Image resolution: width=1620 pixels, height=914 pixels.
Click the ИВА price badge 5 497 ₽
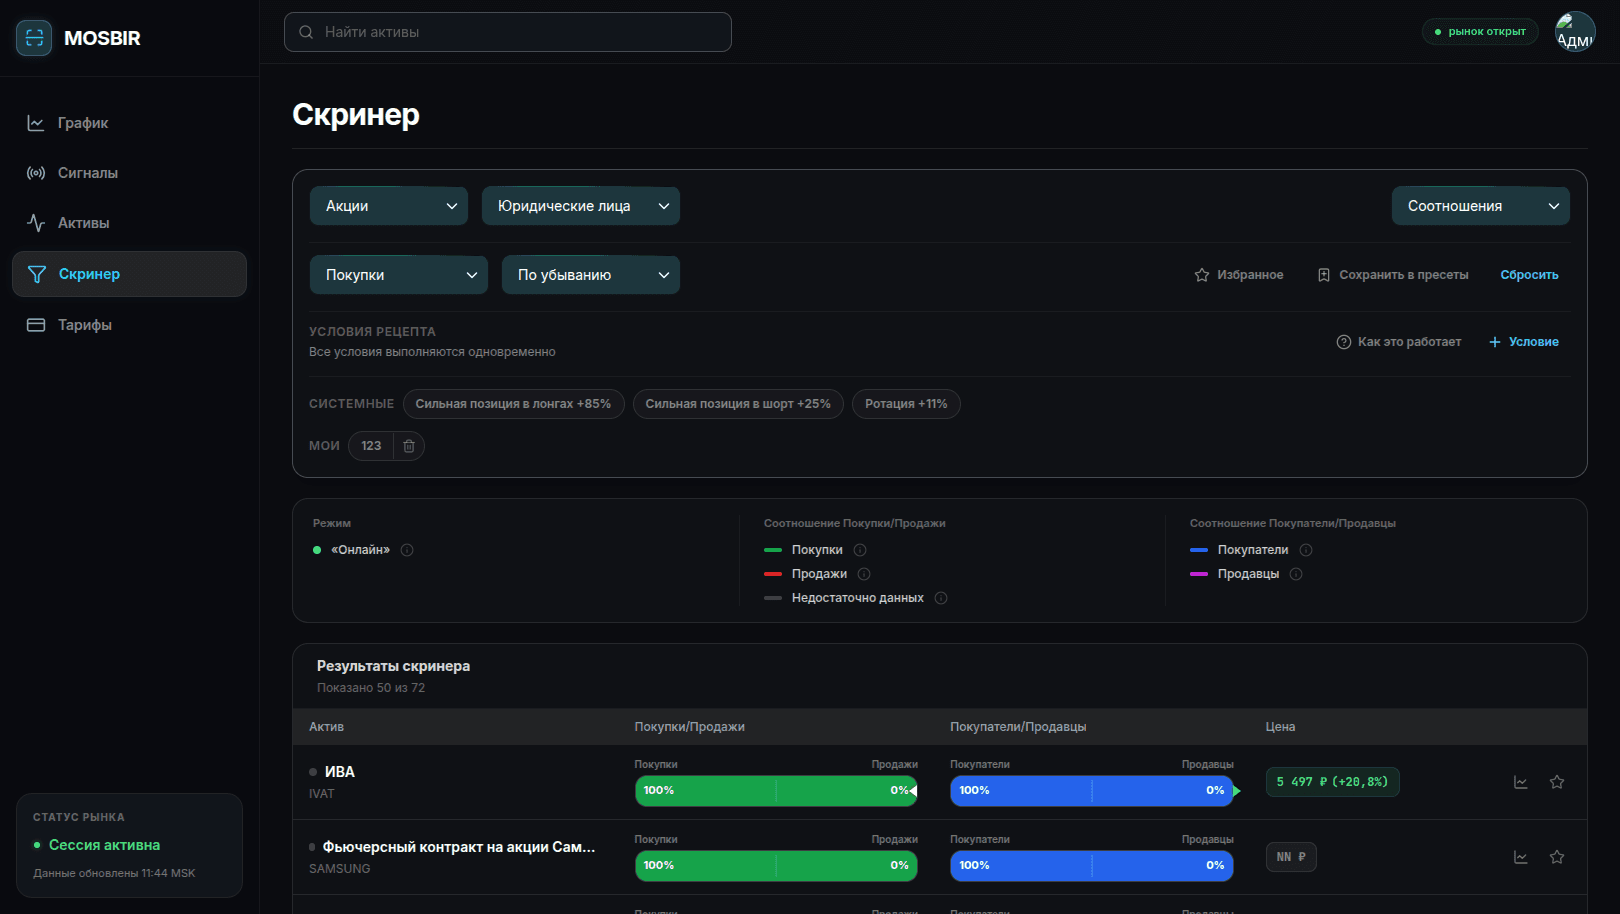pos(1333,782)
